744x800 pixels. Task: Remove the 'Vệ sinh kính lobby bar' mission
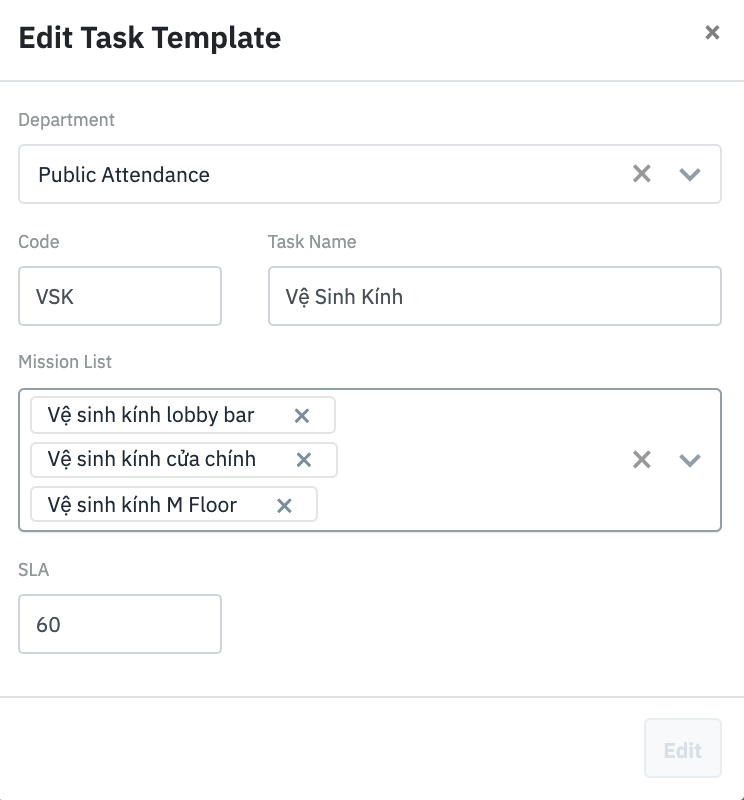click(x=302, y=415)
